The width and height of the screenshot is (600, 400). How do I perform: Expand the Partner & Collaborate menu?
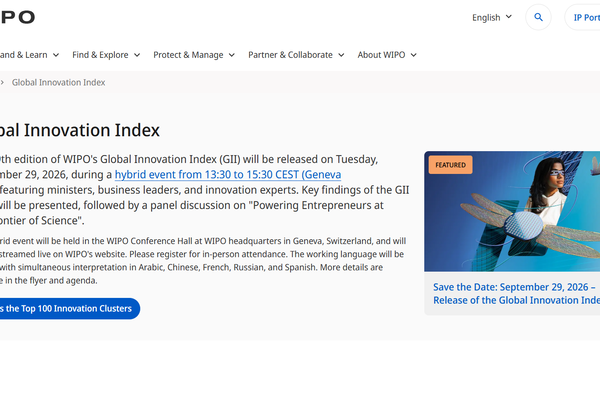pyautogui.click(x=296, y=55)
